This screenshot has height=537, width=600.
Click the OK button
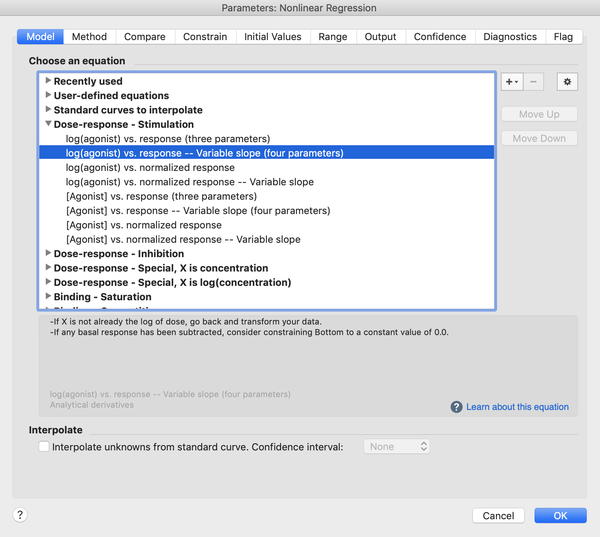[560, 516]
